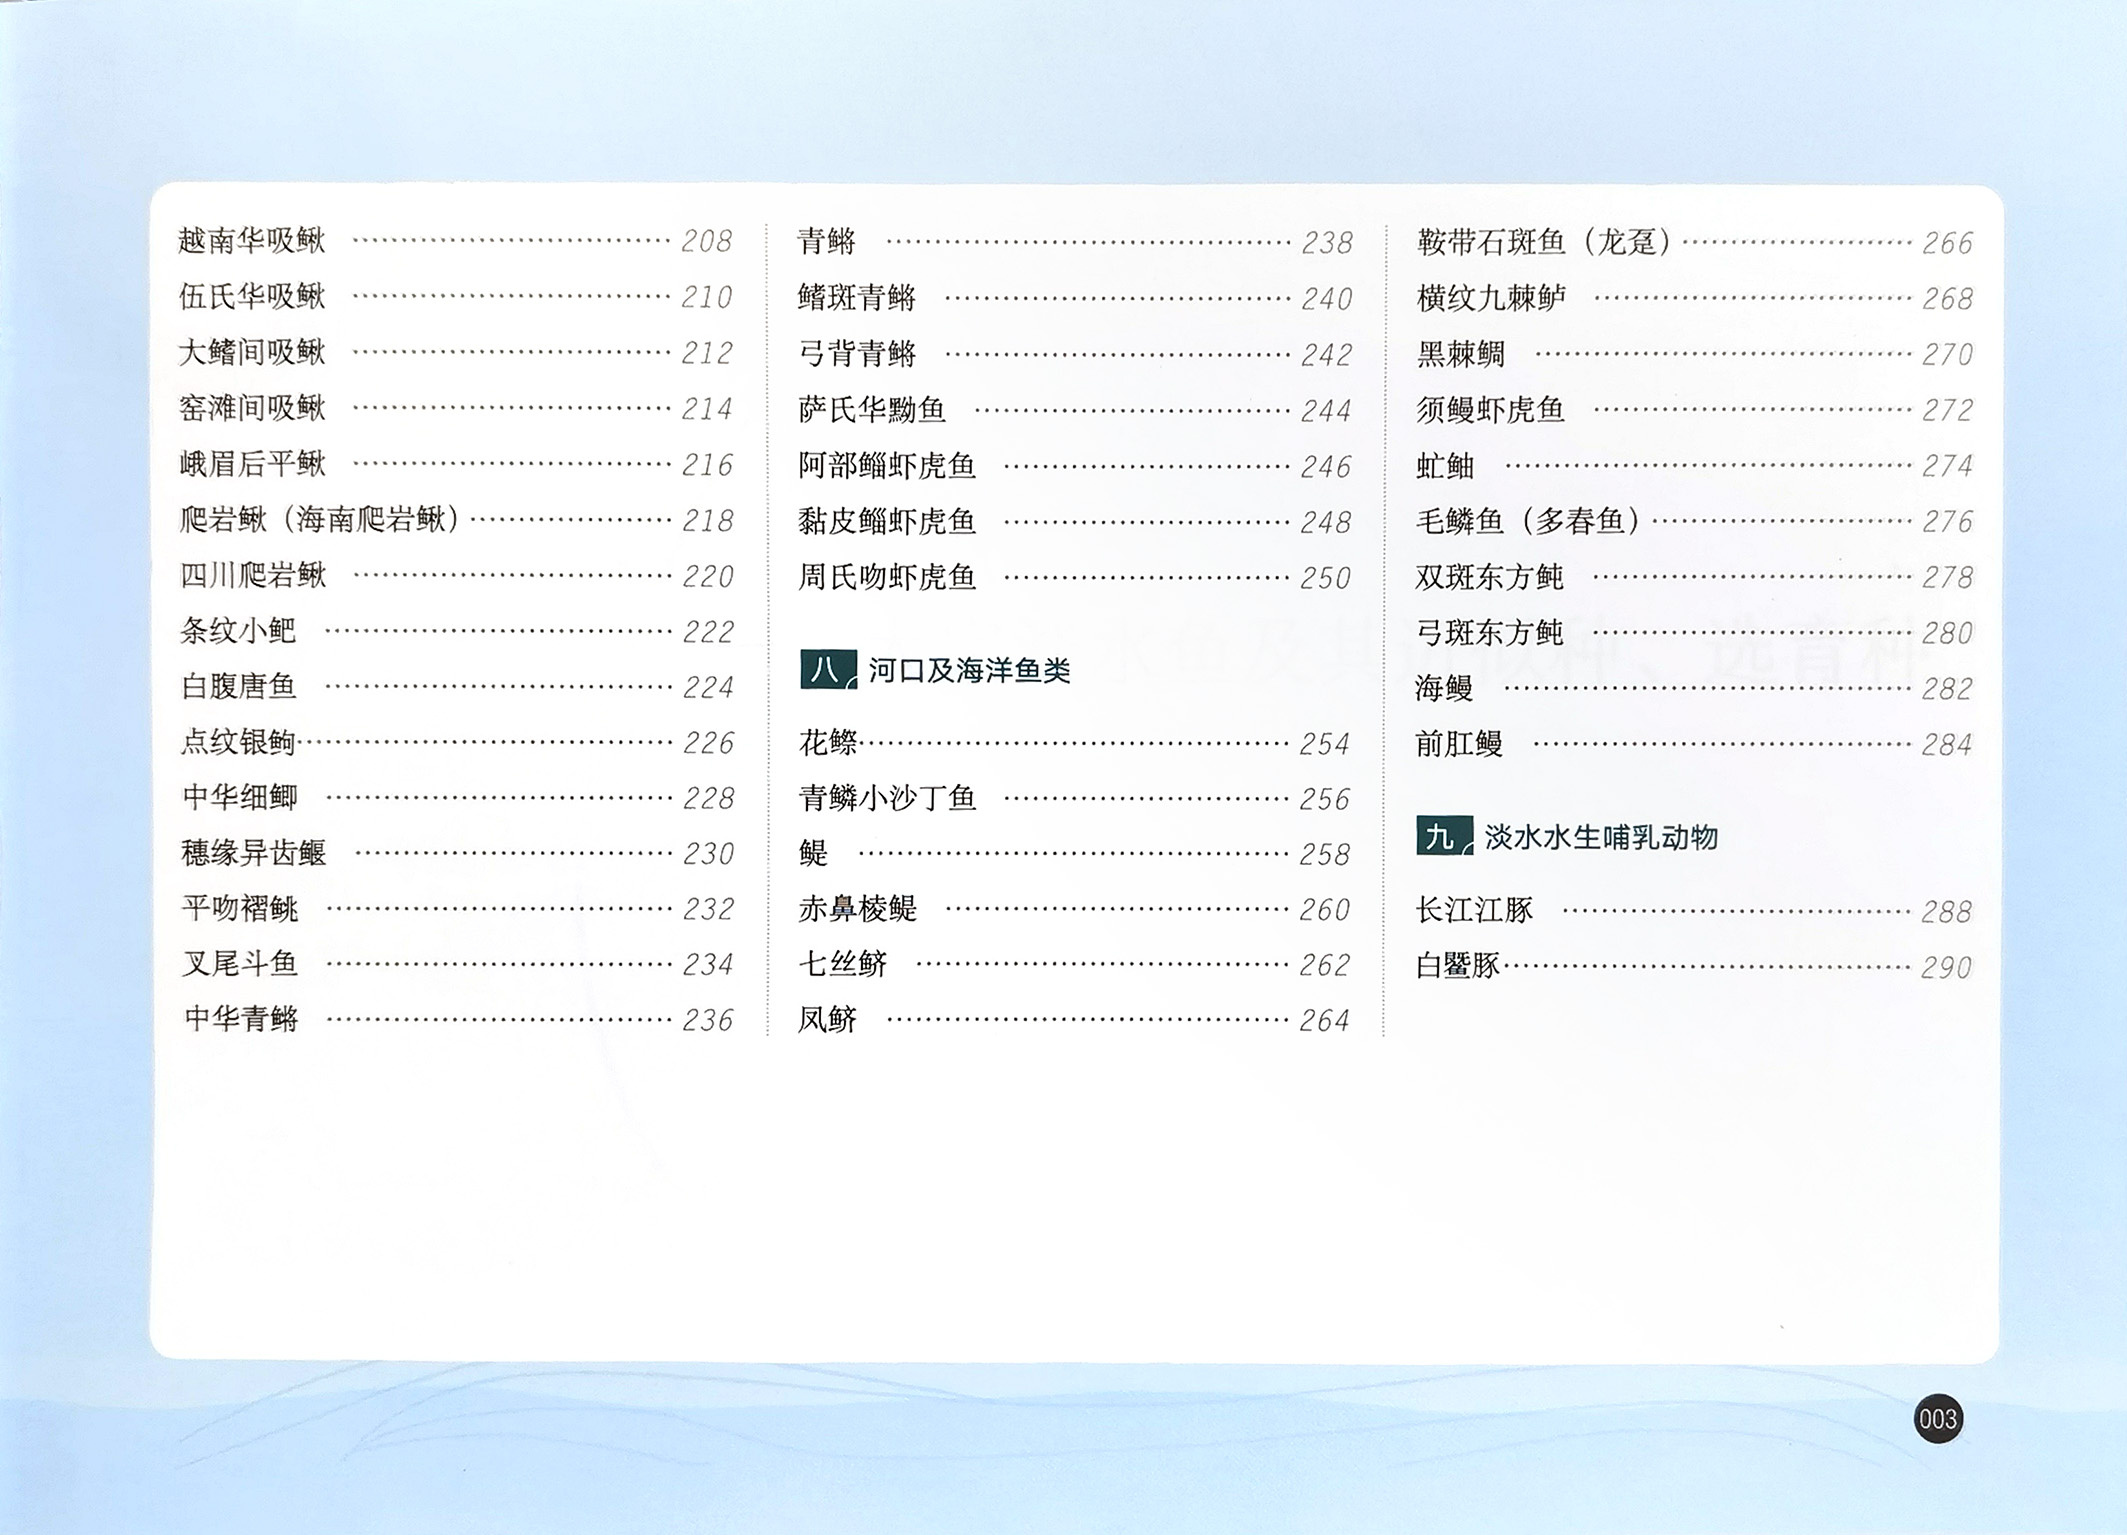Click the section eight number badge

tap(827, 669)
